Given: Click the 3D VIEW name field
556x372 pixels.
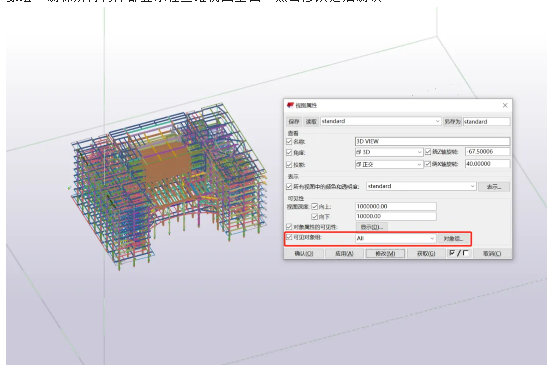Looking at the screenshot, I should (x=433, y=141).
